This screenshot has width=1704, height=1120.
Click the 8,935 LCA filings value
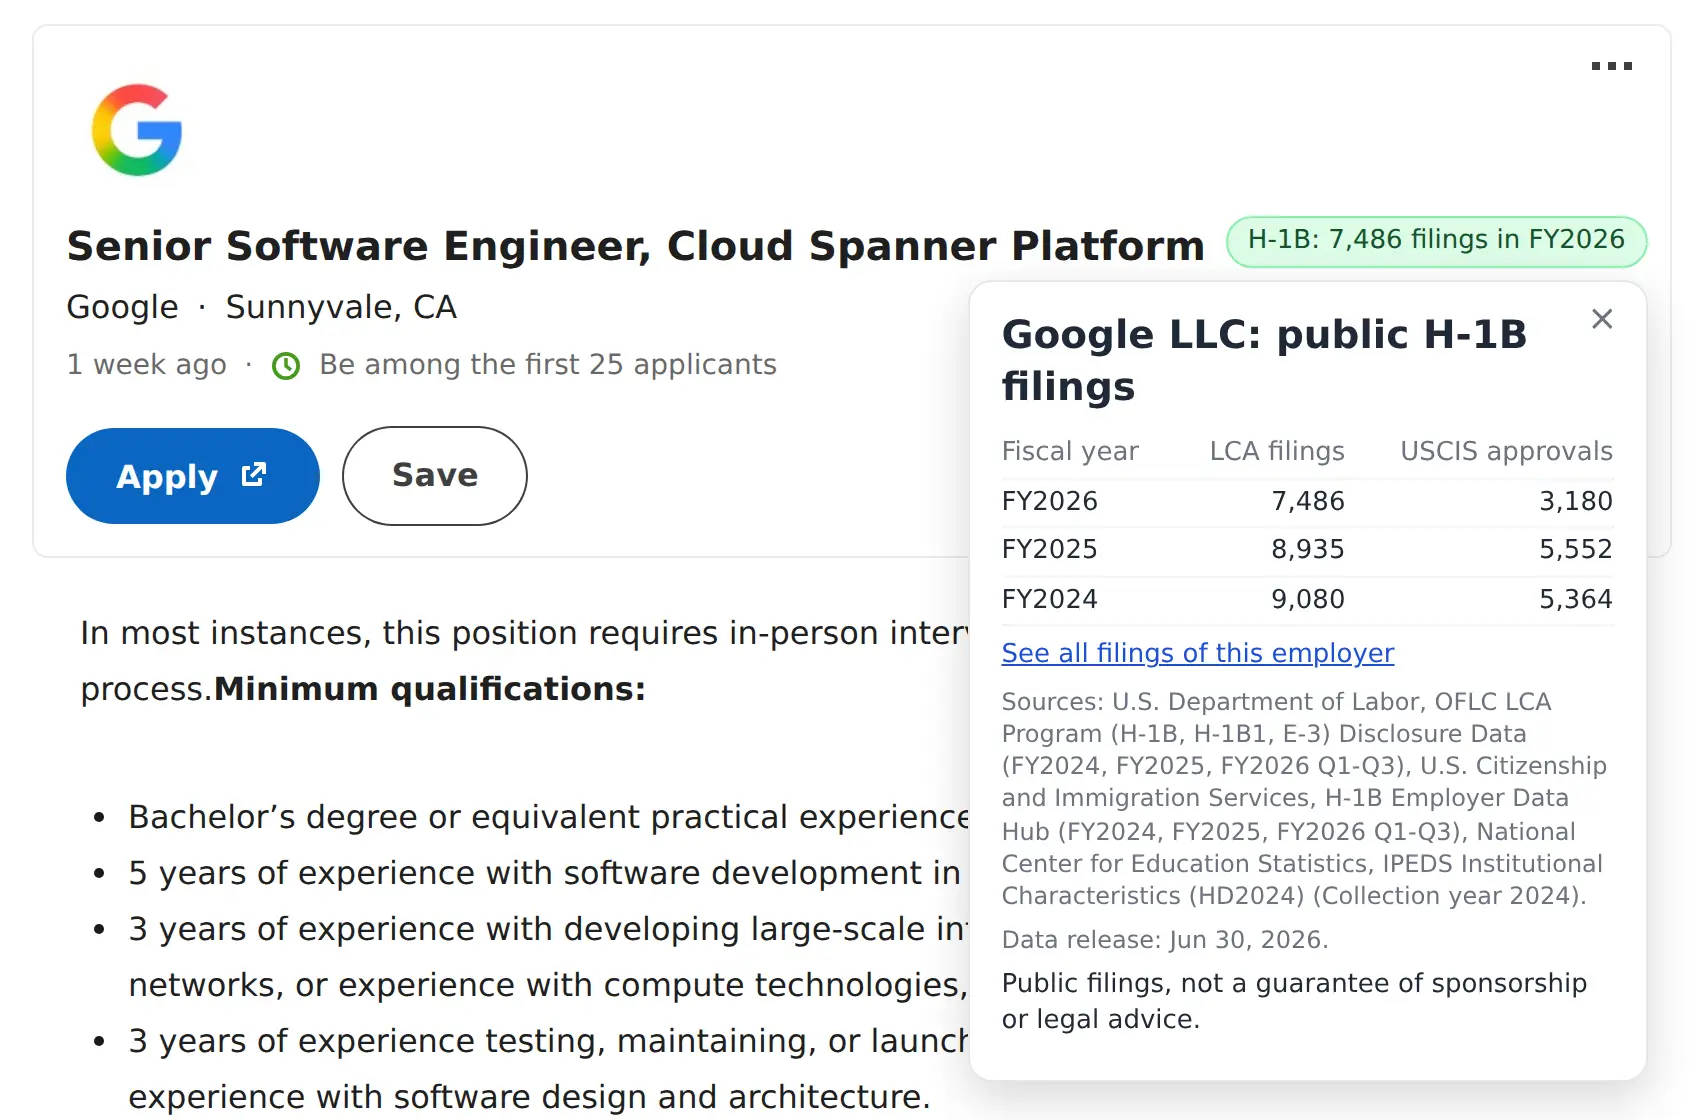pos(1308,549)
